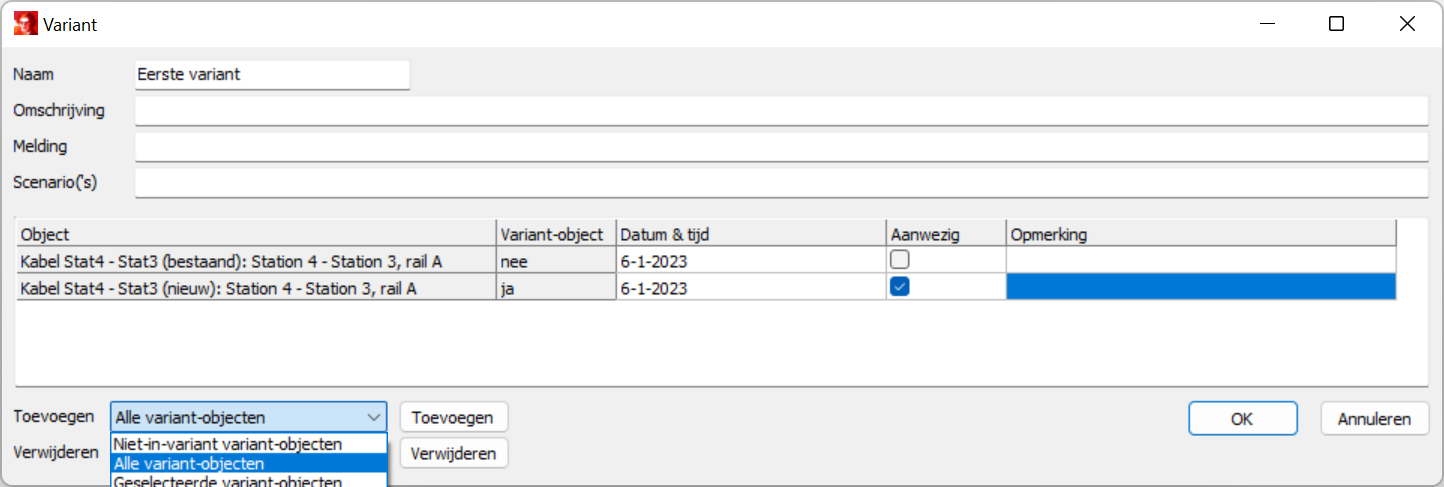Click into the Naam text field
Image resolution: width=1444 pixels, height=487 pixels.
(x=272, y=74)
